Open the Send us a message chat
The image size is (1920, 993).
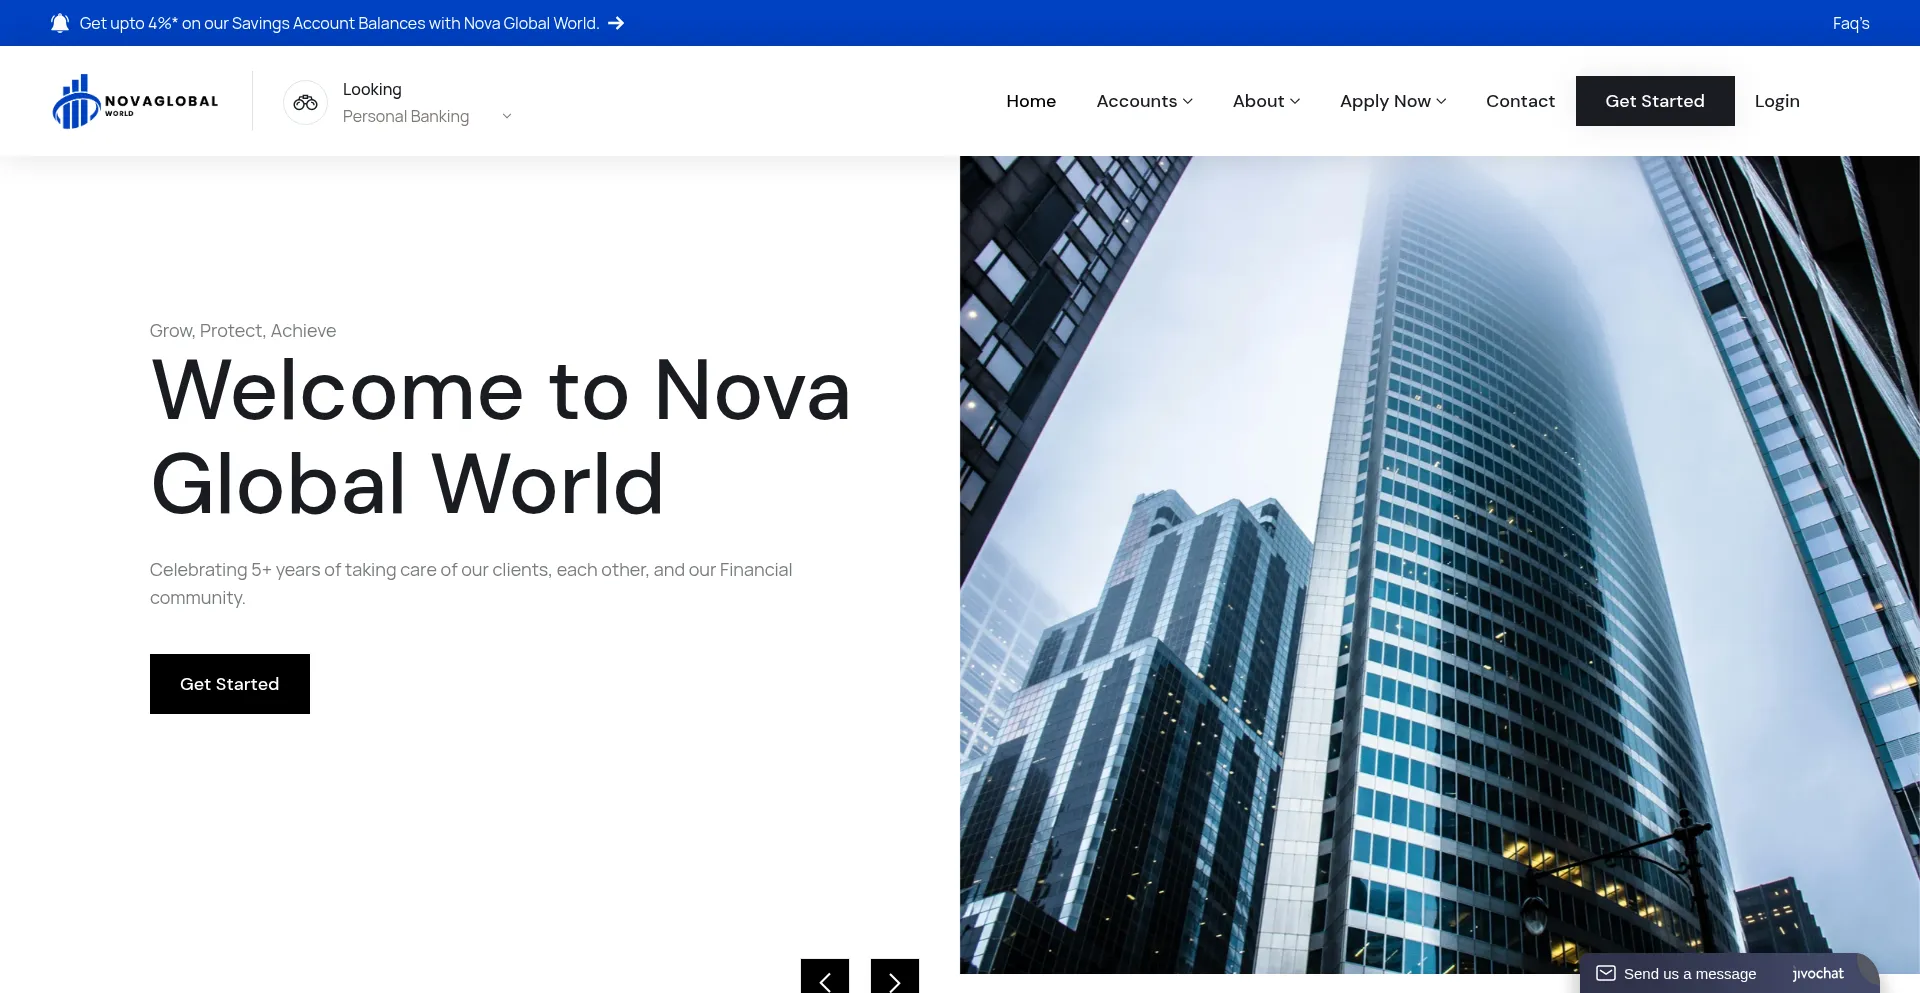pyautogui.click(x=1690, y=973)
